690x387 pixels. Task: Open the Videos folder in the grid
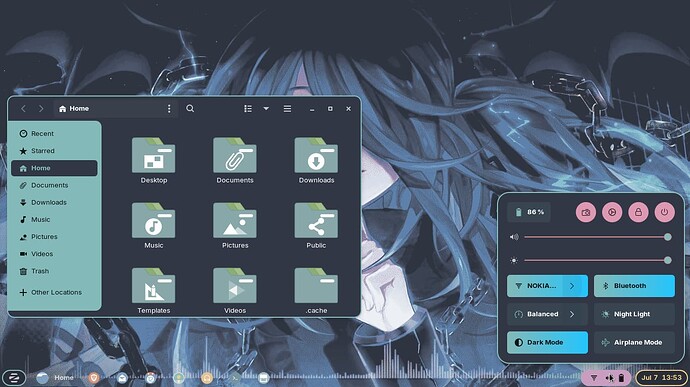pos(235,291)
